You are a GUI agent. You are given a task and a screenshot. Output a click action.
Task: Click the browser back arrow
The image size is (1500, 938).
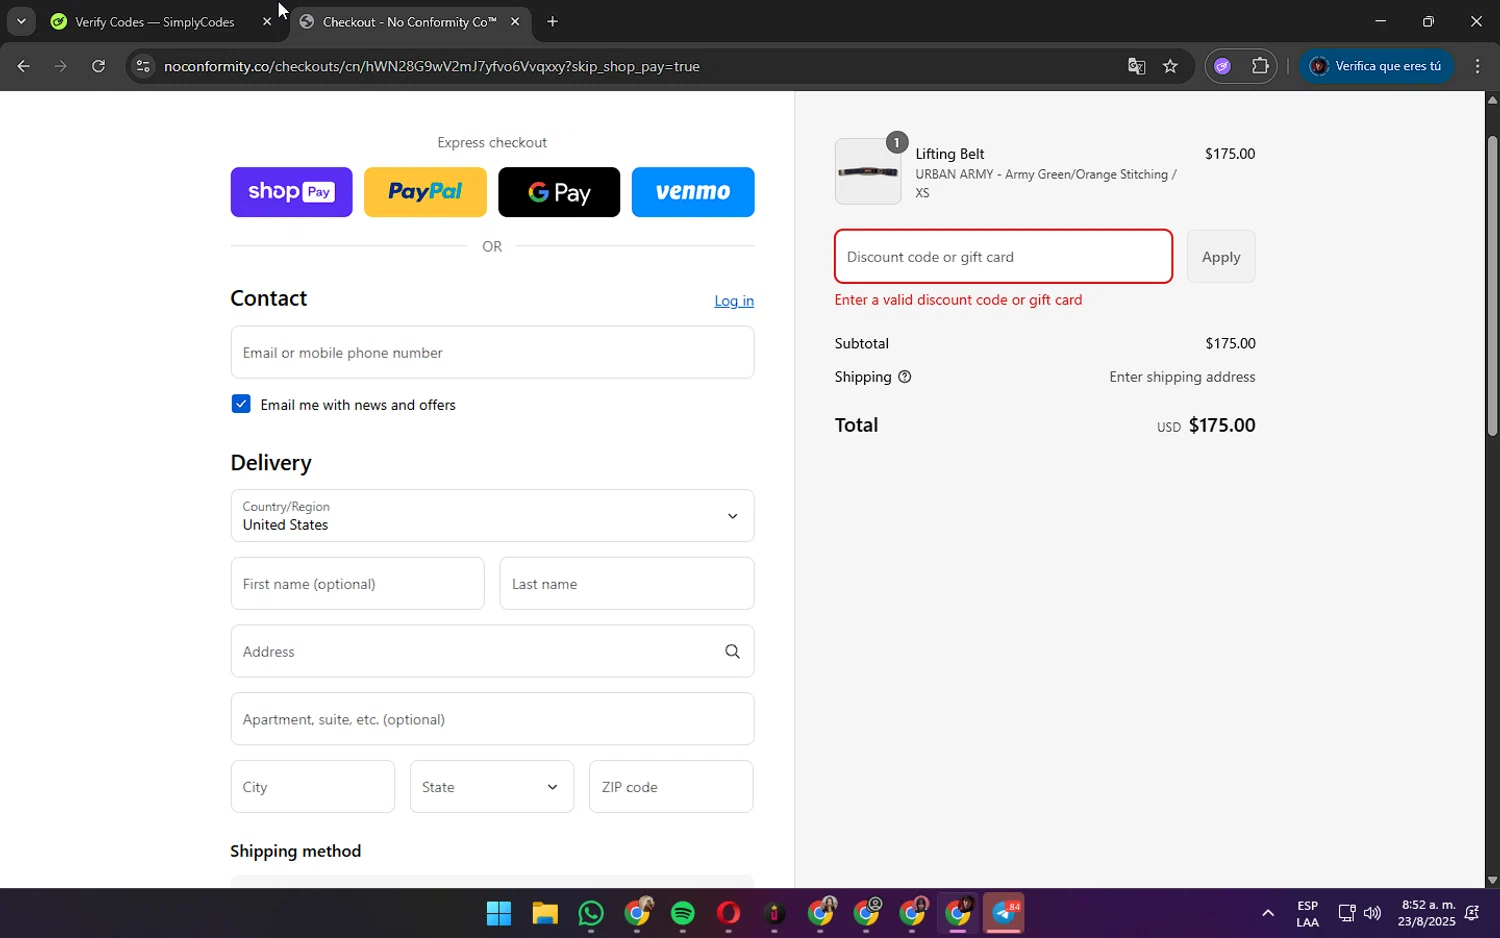coord(23,66)
